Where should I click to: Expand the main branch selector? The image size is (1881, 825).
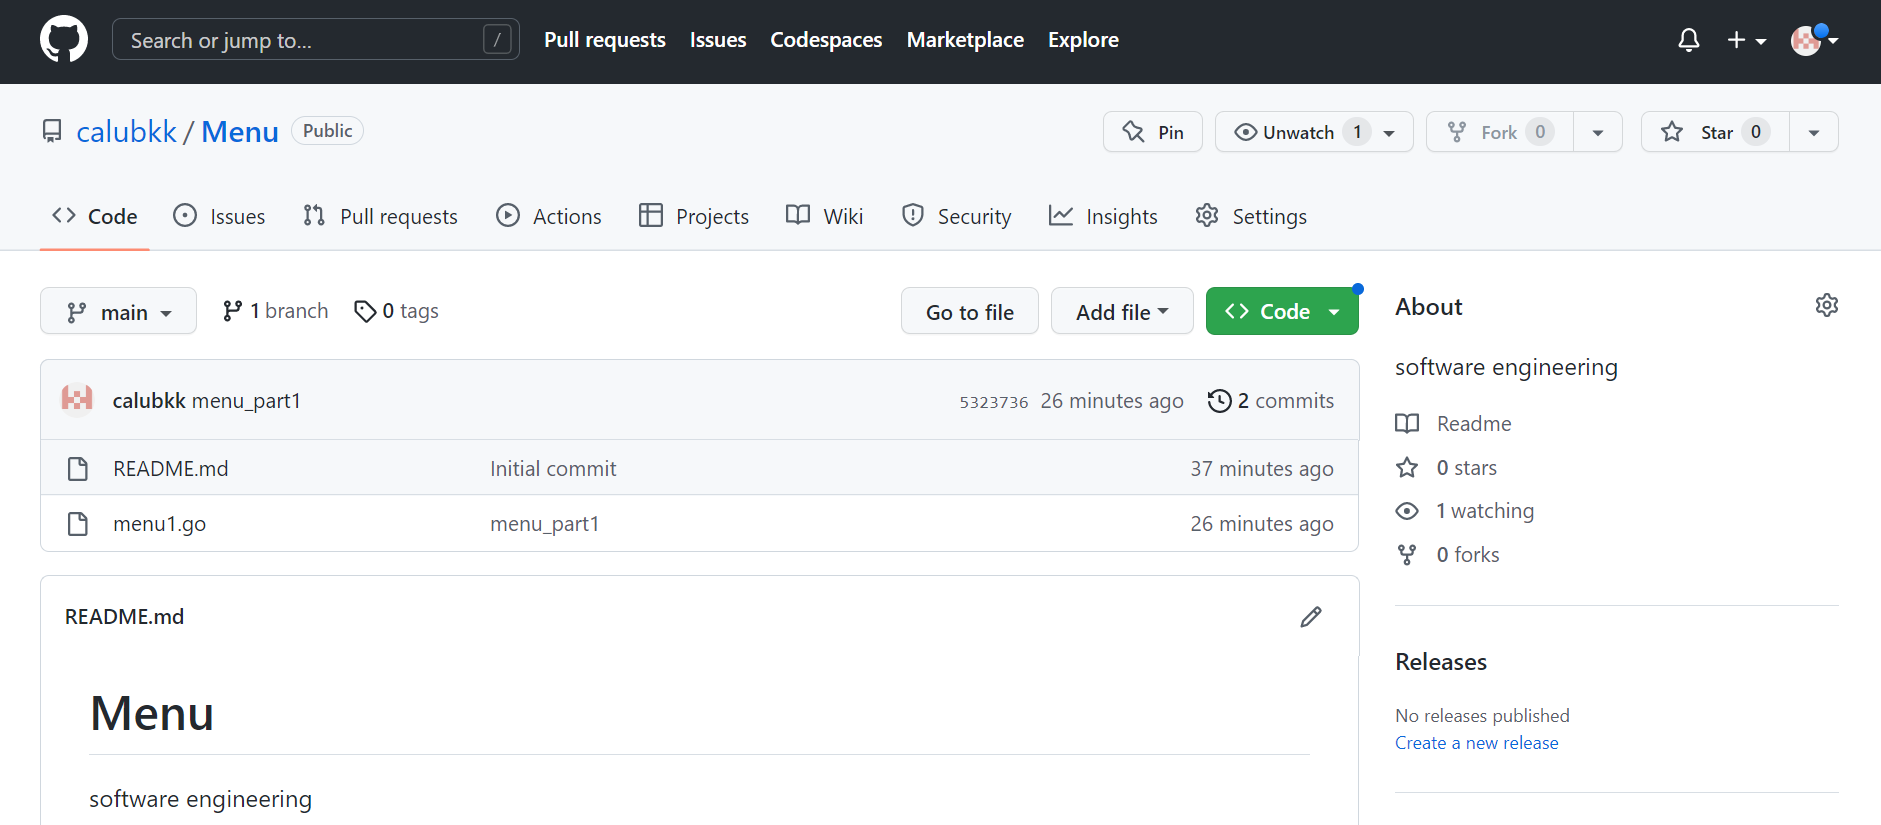pos(118,312)
